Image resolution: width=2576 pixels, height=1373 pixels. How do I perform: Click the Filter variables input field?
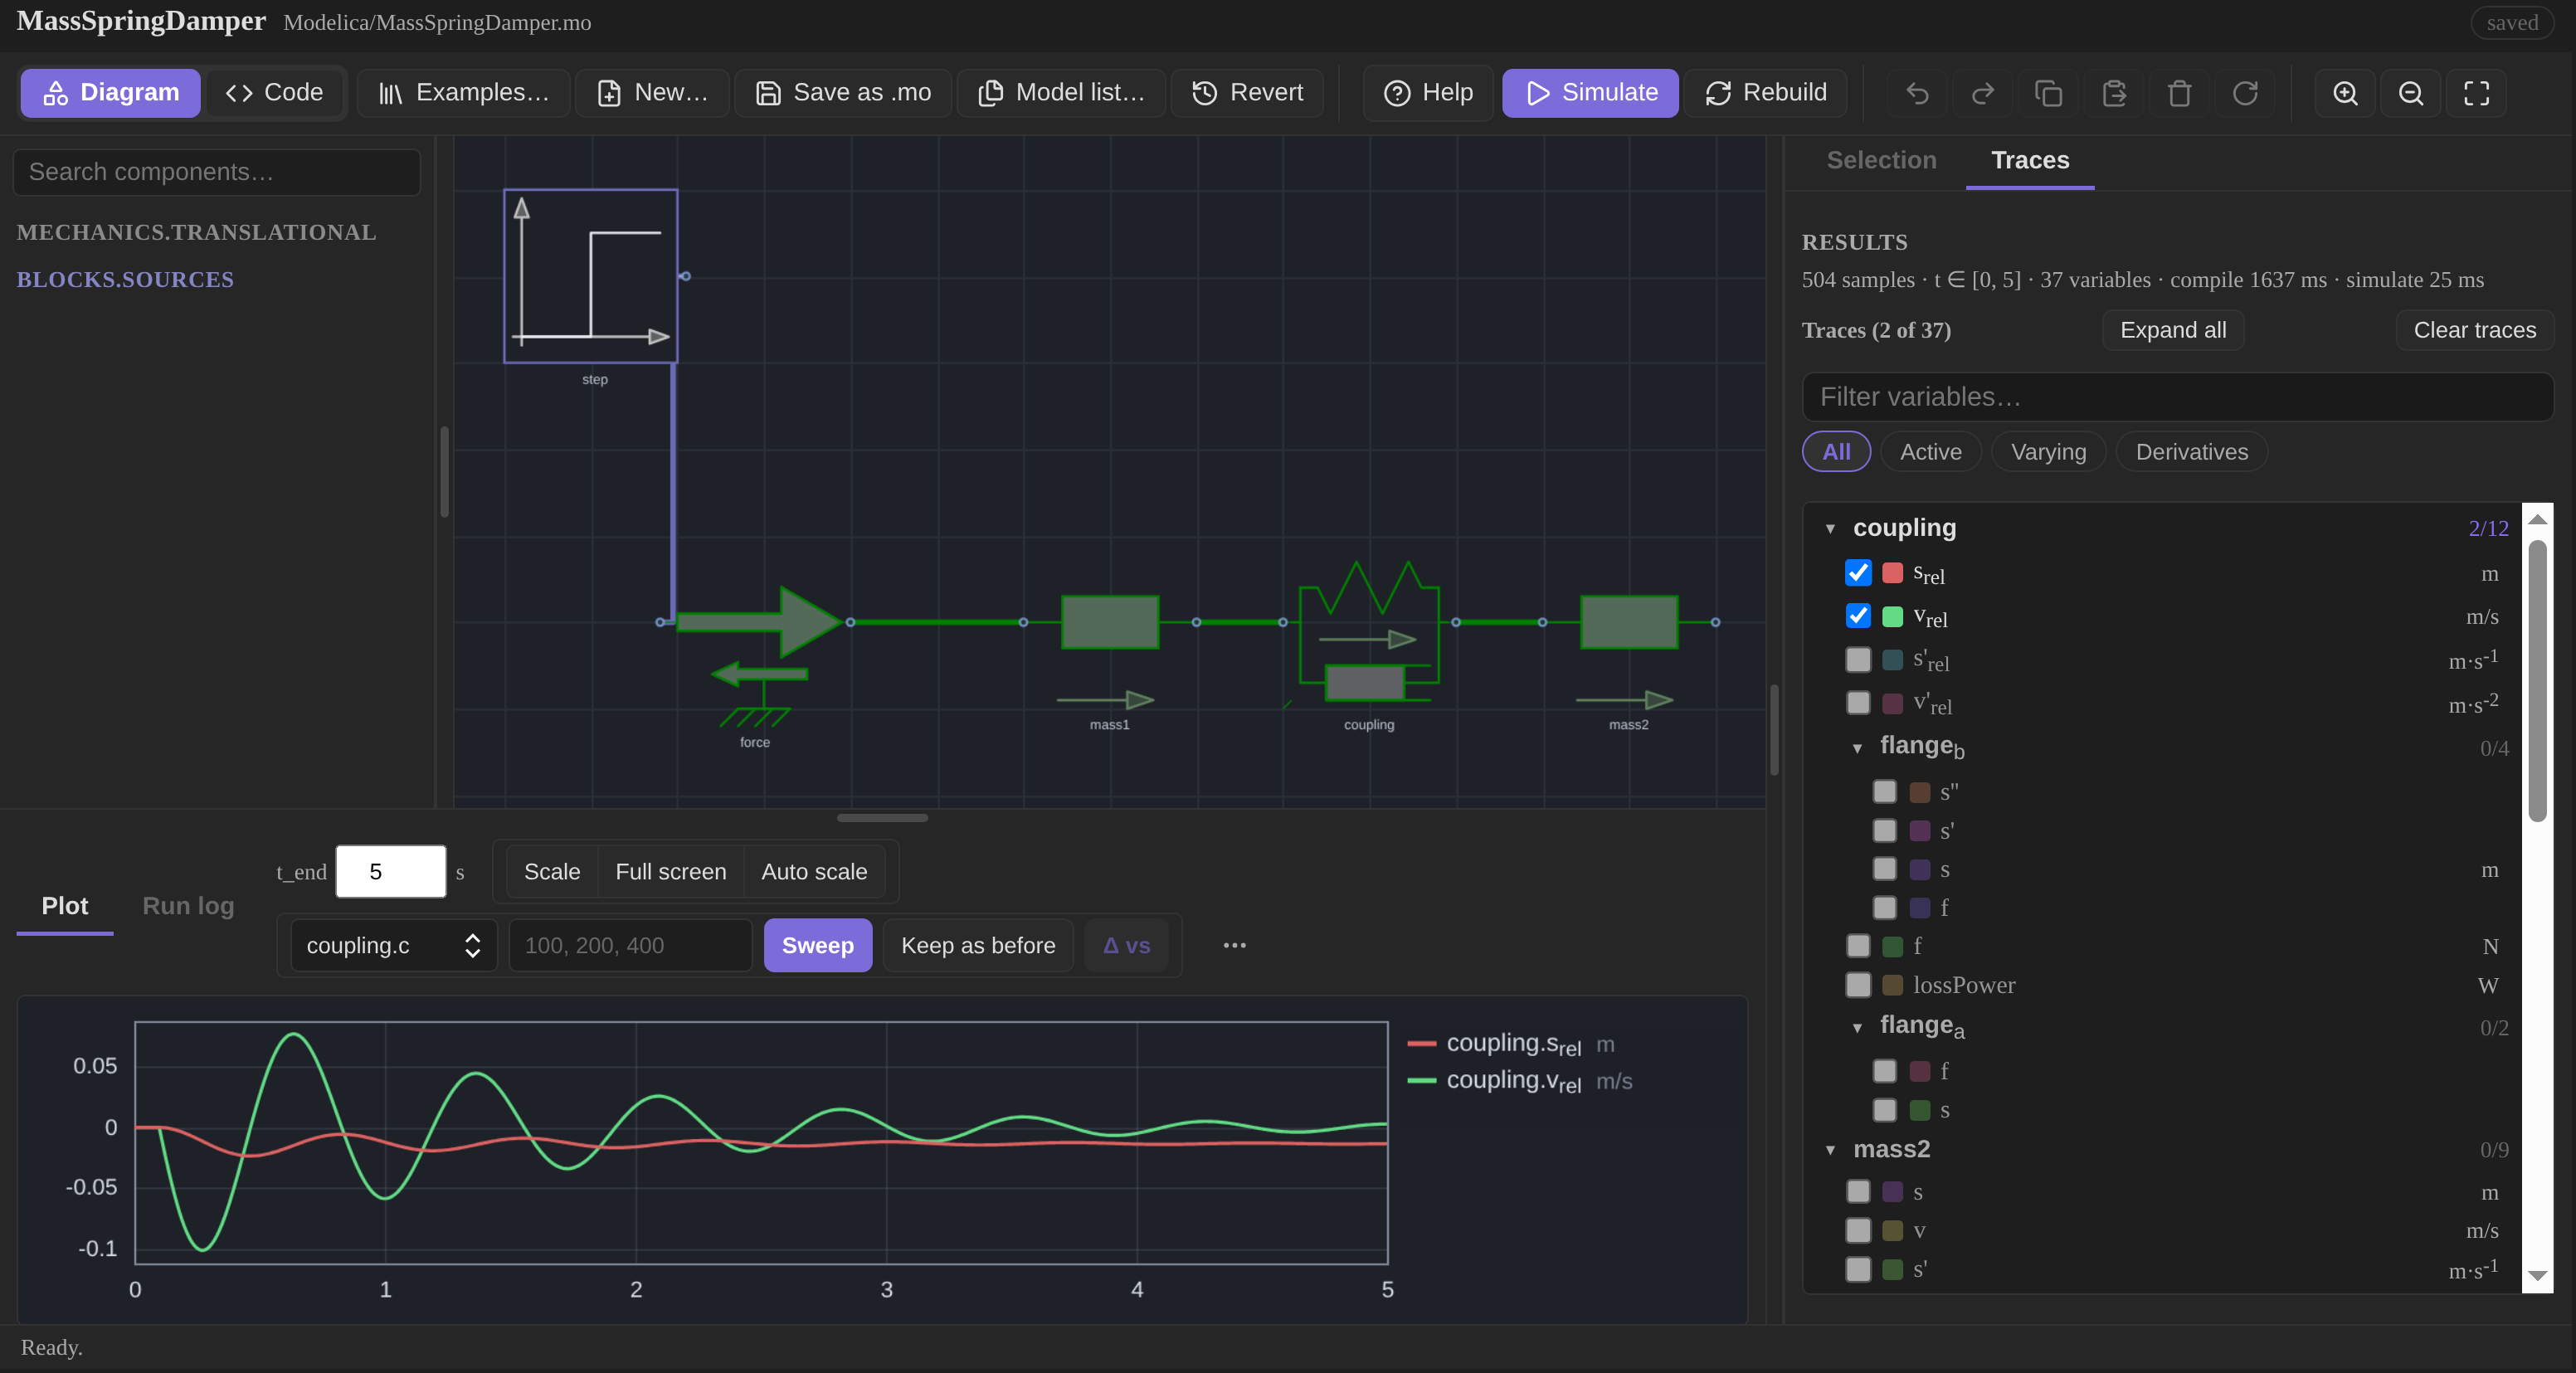coord(2177,397)
